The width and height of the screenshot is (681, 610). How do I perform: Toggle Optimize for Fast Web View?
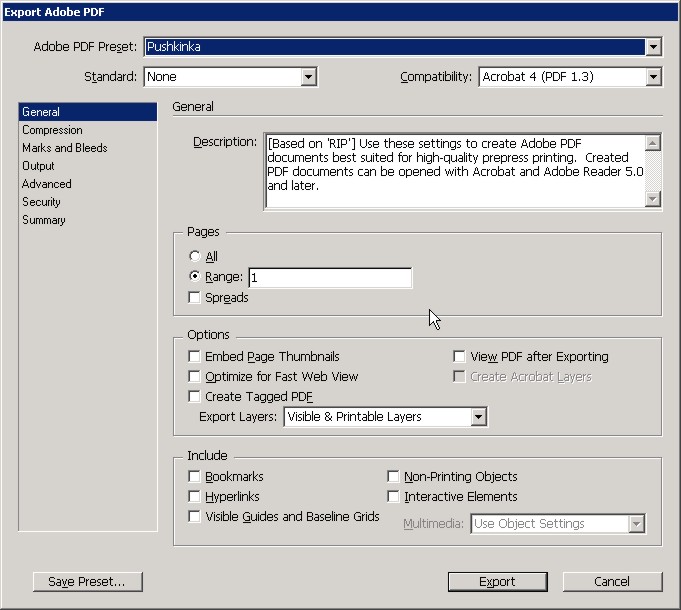coord(194,376)
